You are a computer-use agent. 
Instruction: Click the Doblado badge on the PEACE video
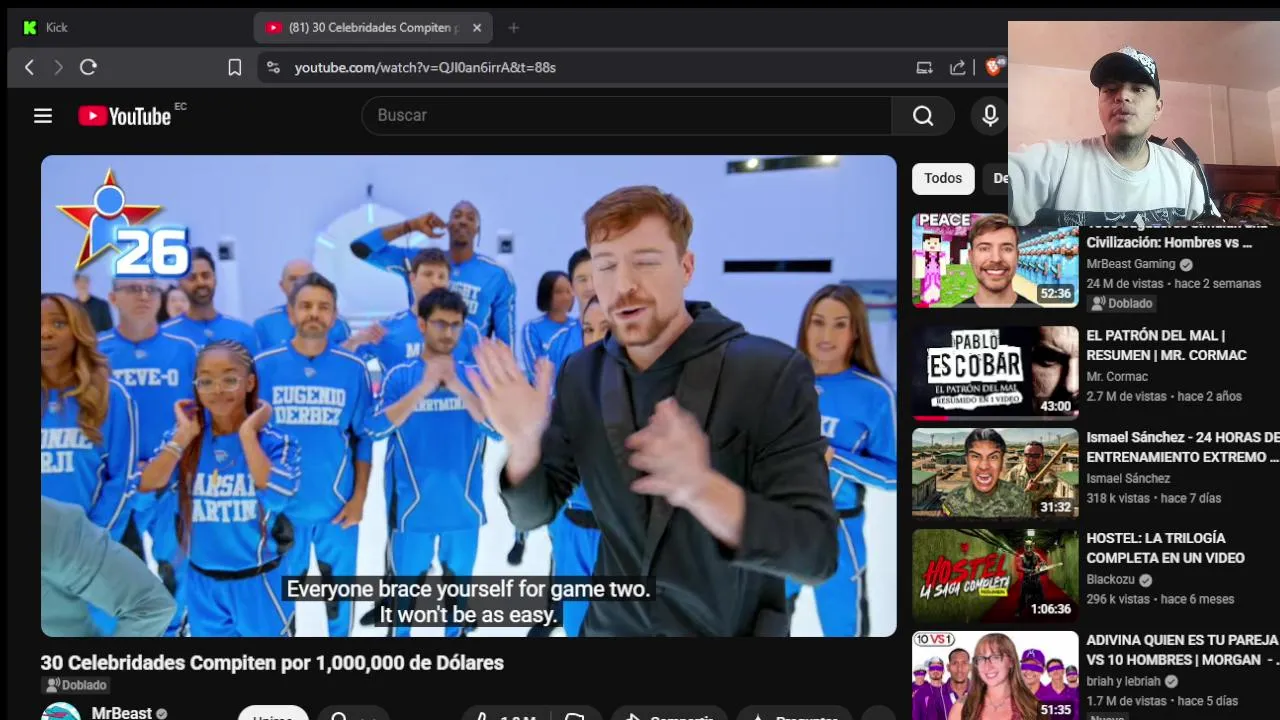(1121, 303)
